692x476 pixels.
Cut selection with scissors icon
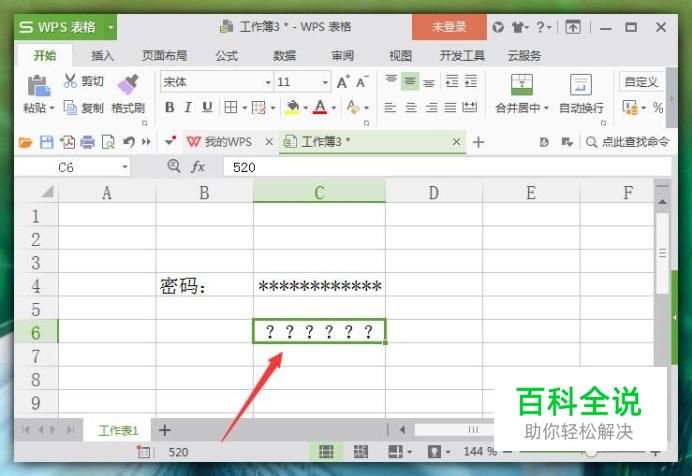70,81
